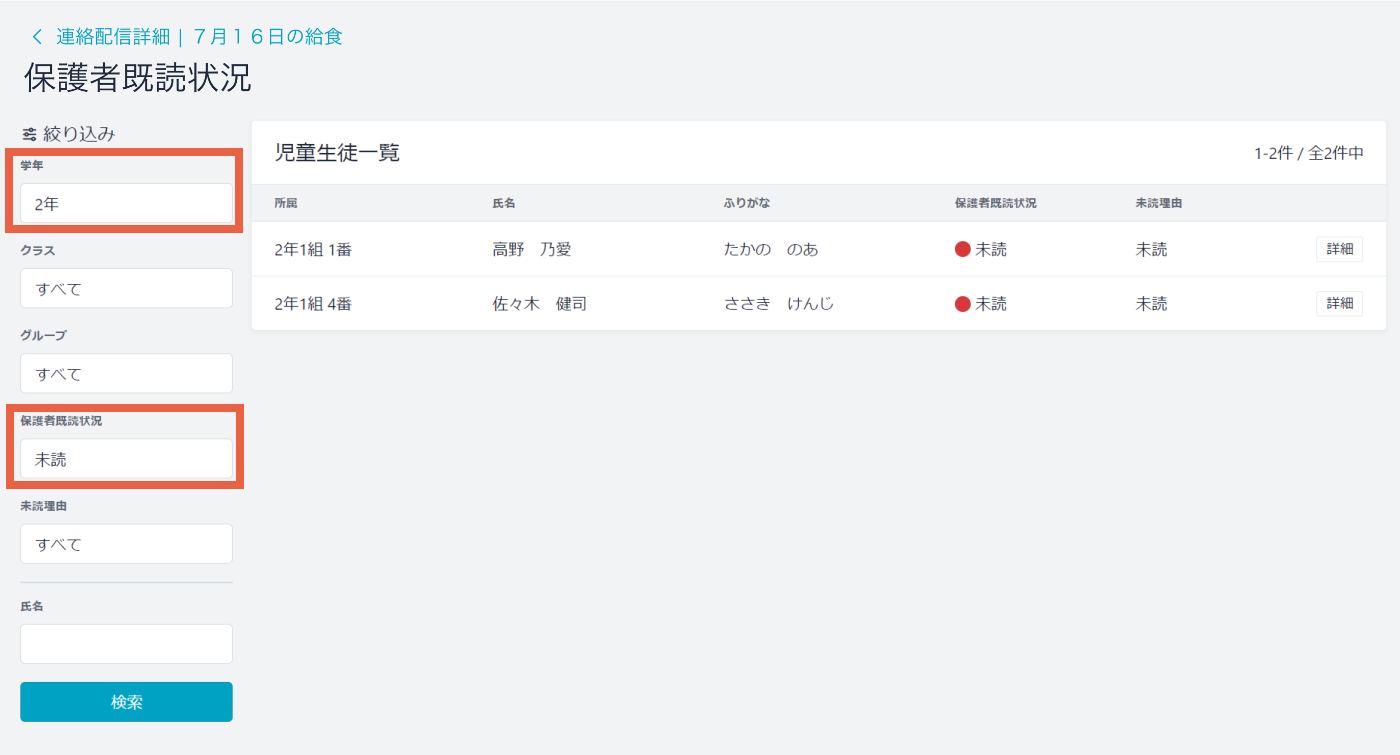Viewport: 1400px width, 755px height.
Task: Click the 氏名 search input field
Action: [126, 644]
